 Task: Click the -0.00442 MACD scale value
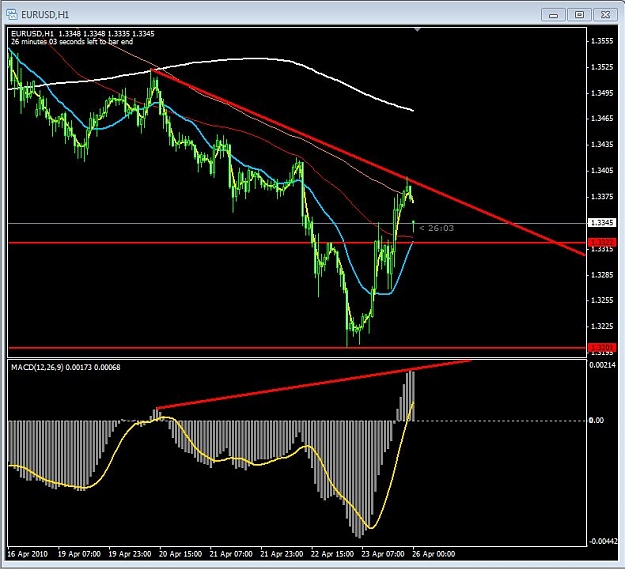603,541
